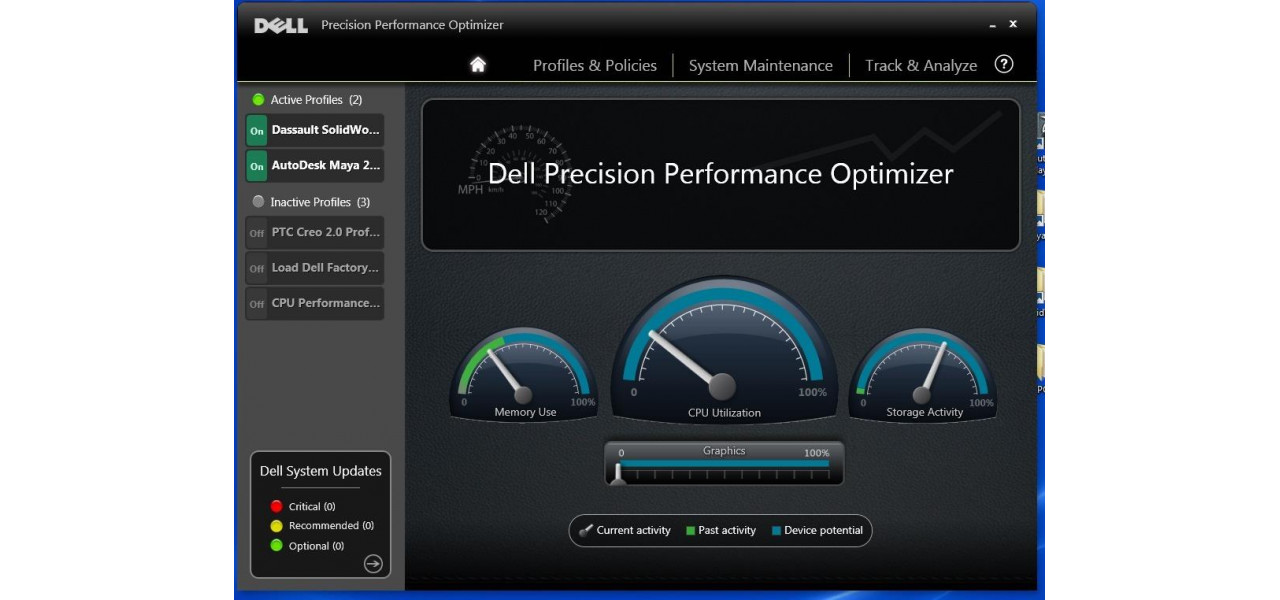1280x600 pixels.
Task: Click the Optional (0) updates label
Action: (x=316, y=546)
